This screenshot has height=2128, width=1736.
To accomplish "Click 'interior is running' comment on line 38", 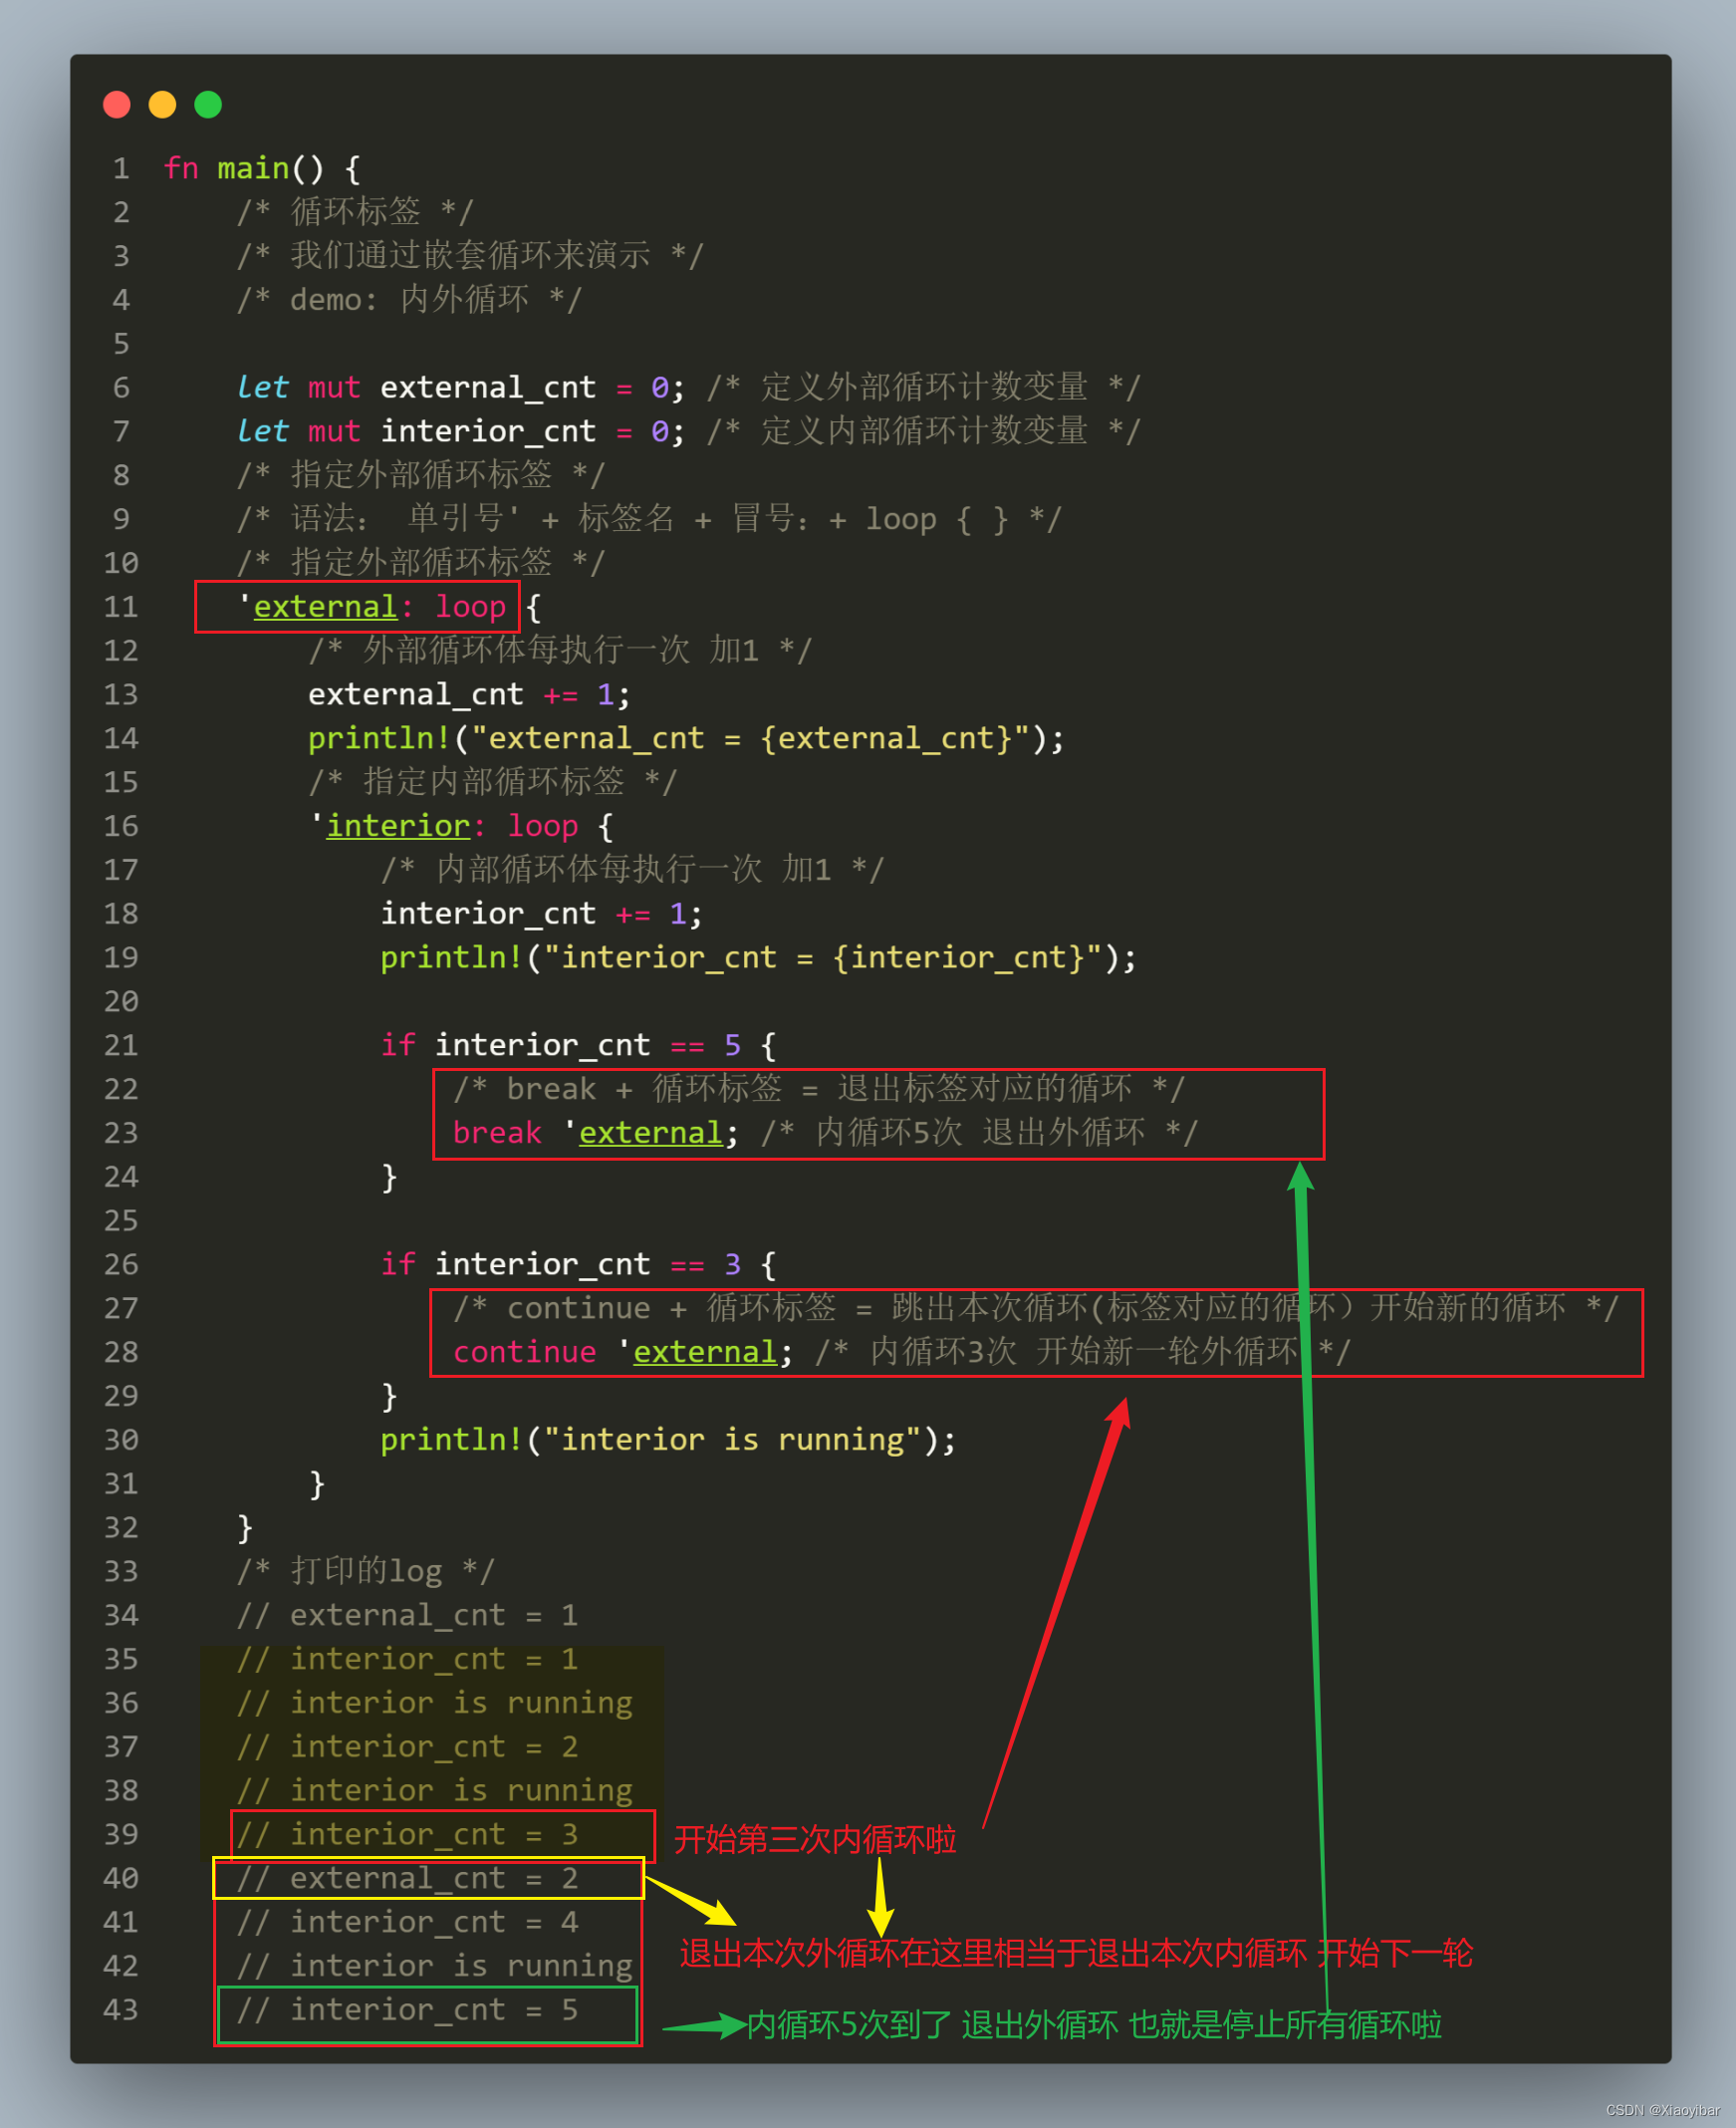I will [x=435, y=1791].
